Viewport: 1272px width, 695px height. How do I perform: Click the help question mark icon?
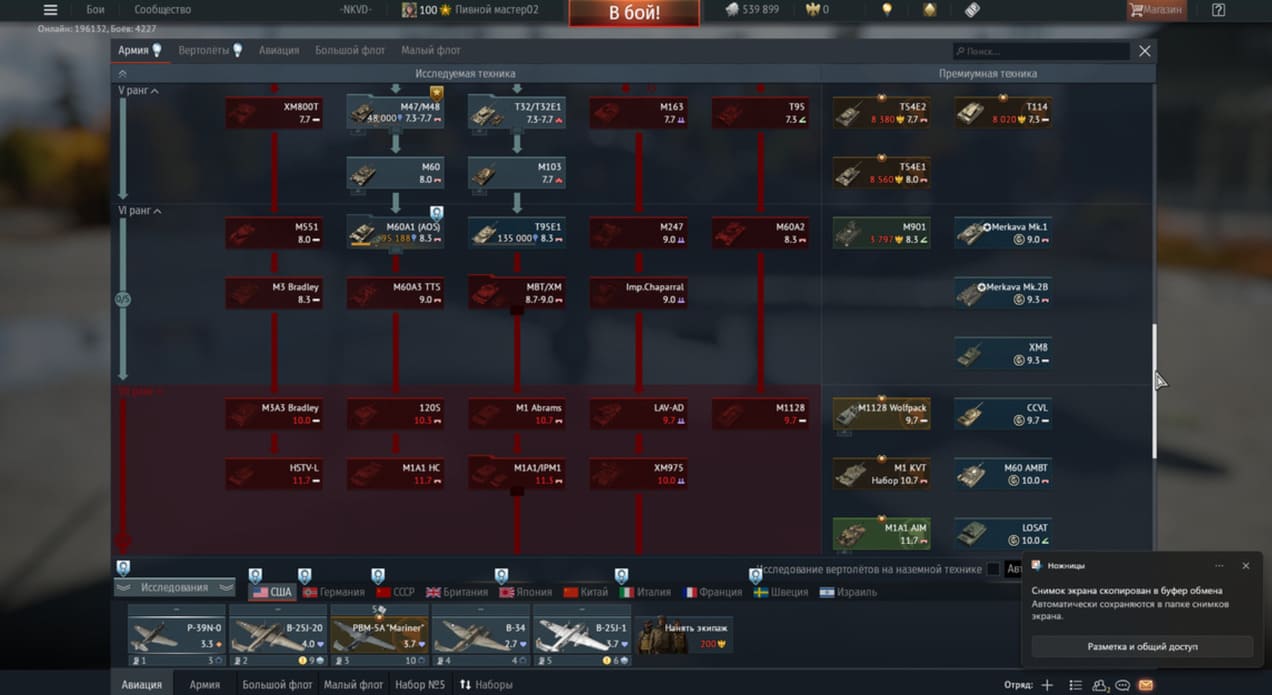[1218, 10]
